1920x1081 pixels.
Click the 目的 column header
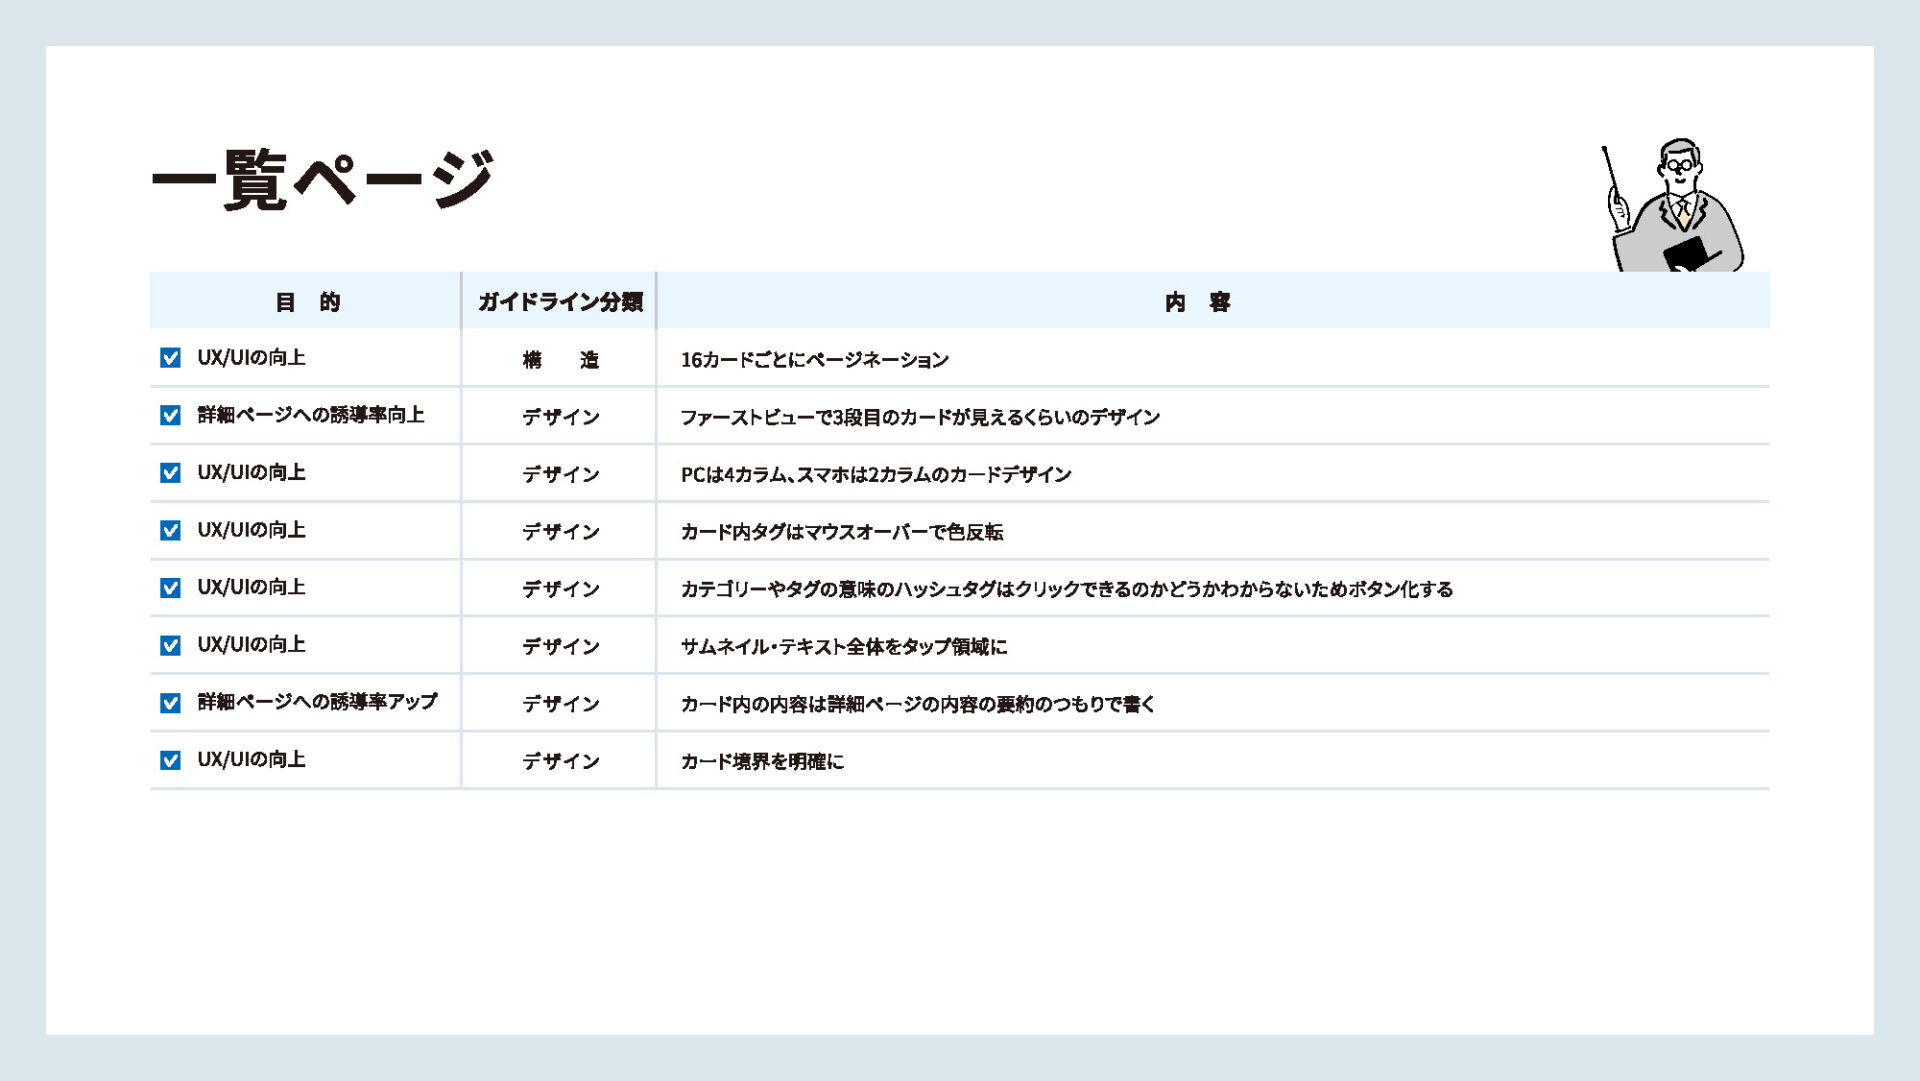(307, 302)
